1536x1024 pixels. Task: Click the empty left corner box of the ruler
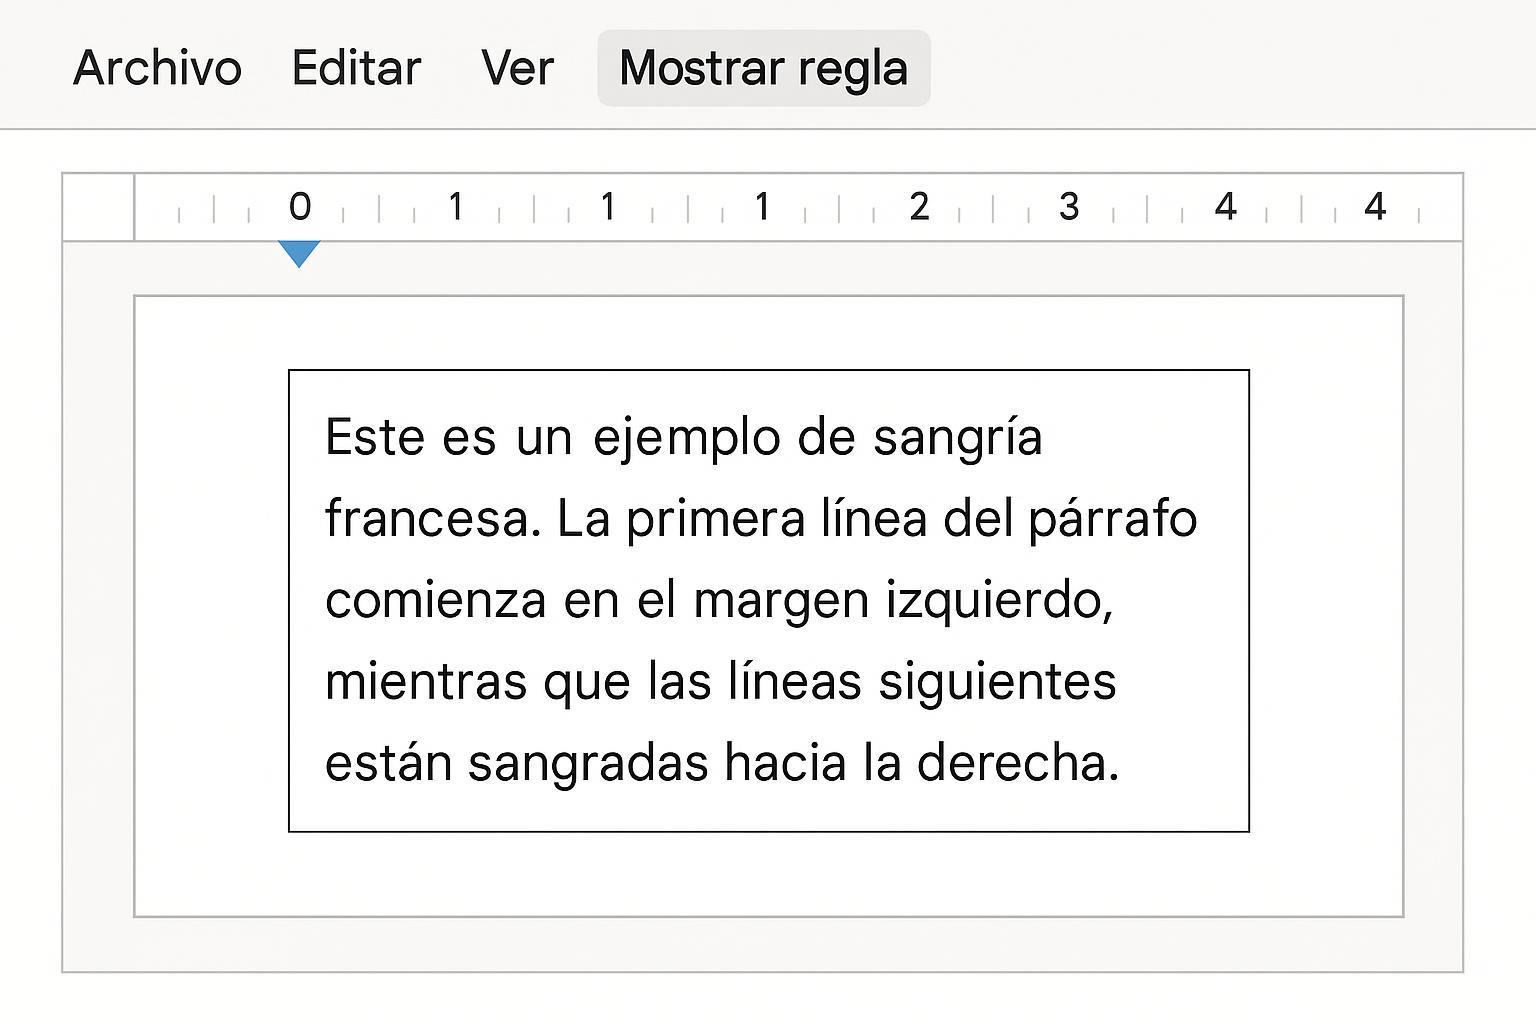click(x=99, y=207)
